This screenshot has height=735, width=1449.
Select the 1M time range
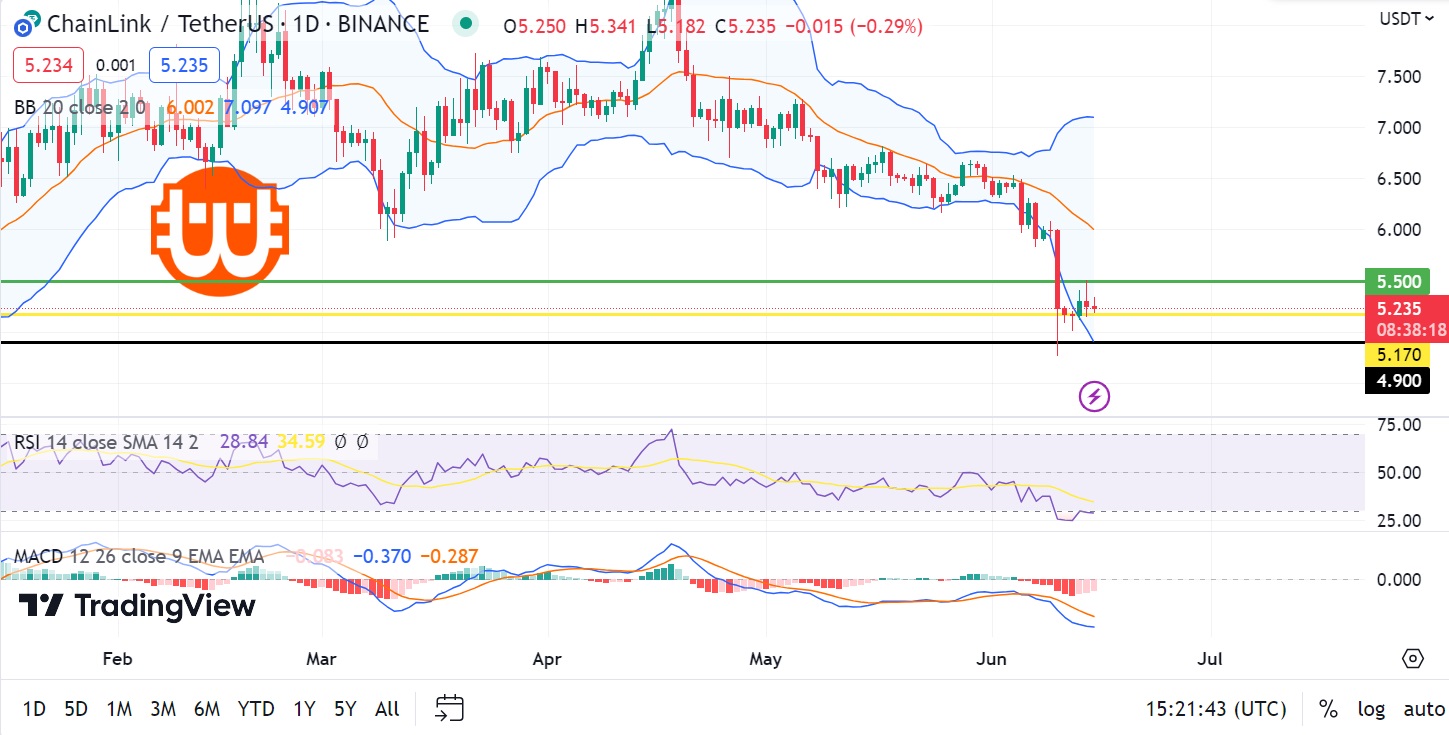click(x=119, y=709)
